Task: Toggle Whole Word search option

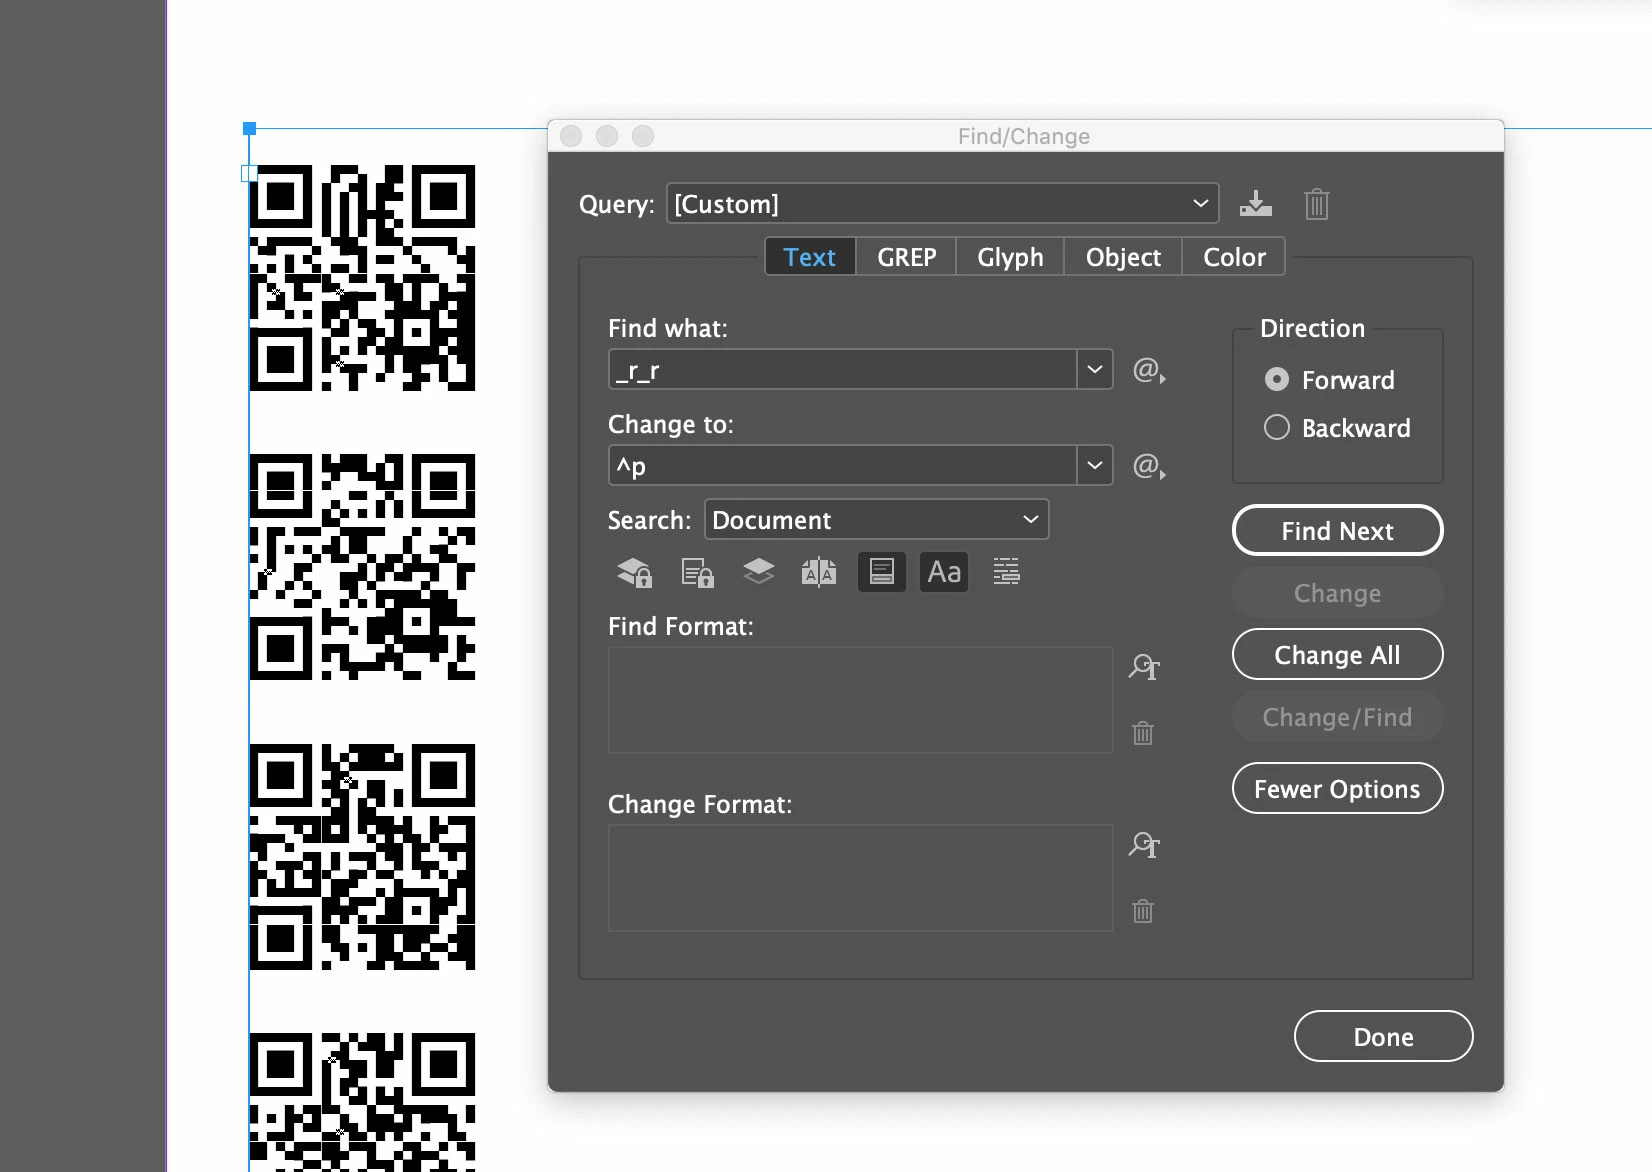Action: click(1006, 572)
